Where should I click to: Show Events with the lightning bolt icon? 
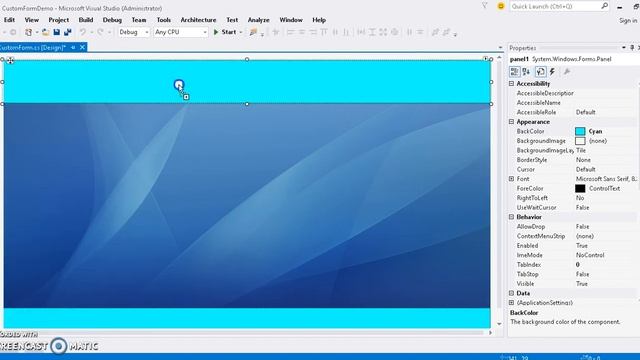click(x=552, y=72)
